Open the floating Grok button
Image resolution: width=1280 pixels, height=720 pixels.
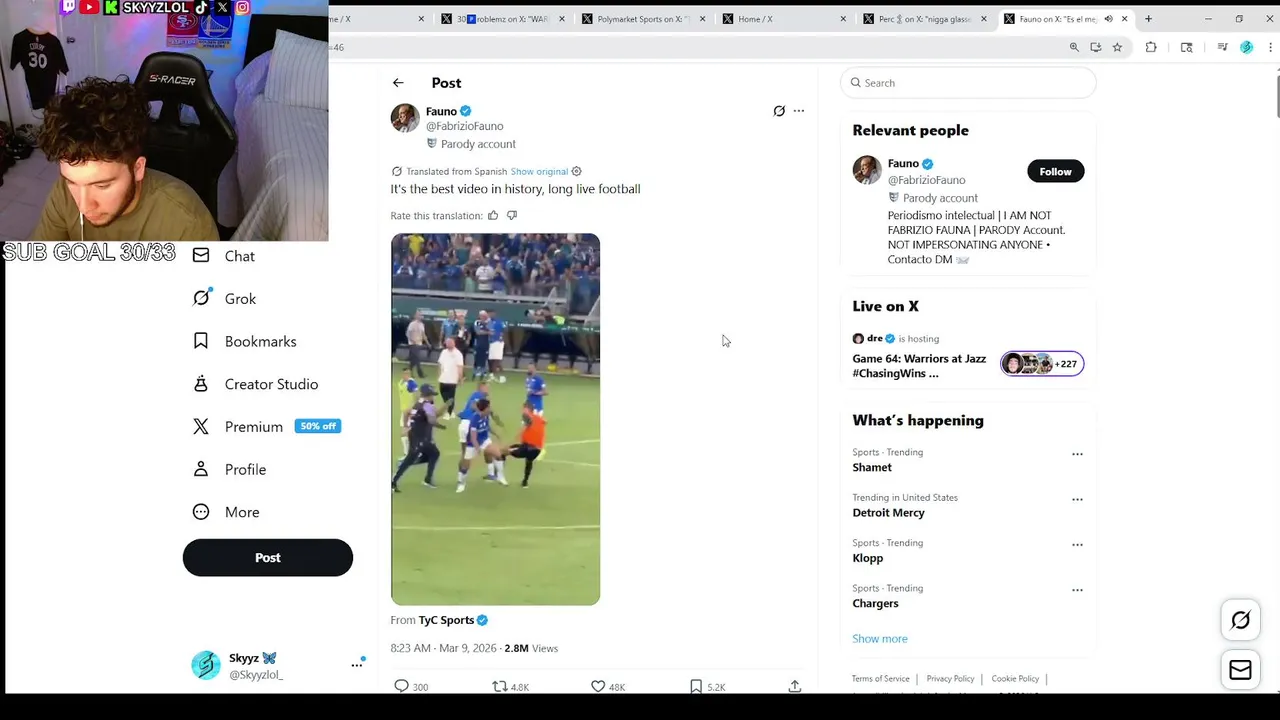click(x=1240, y=620)
